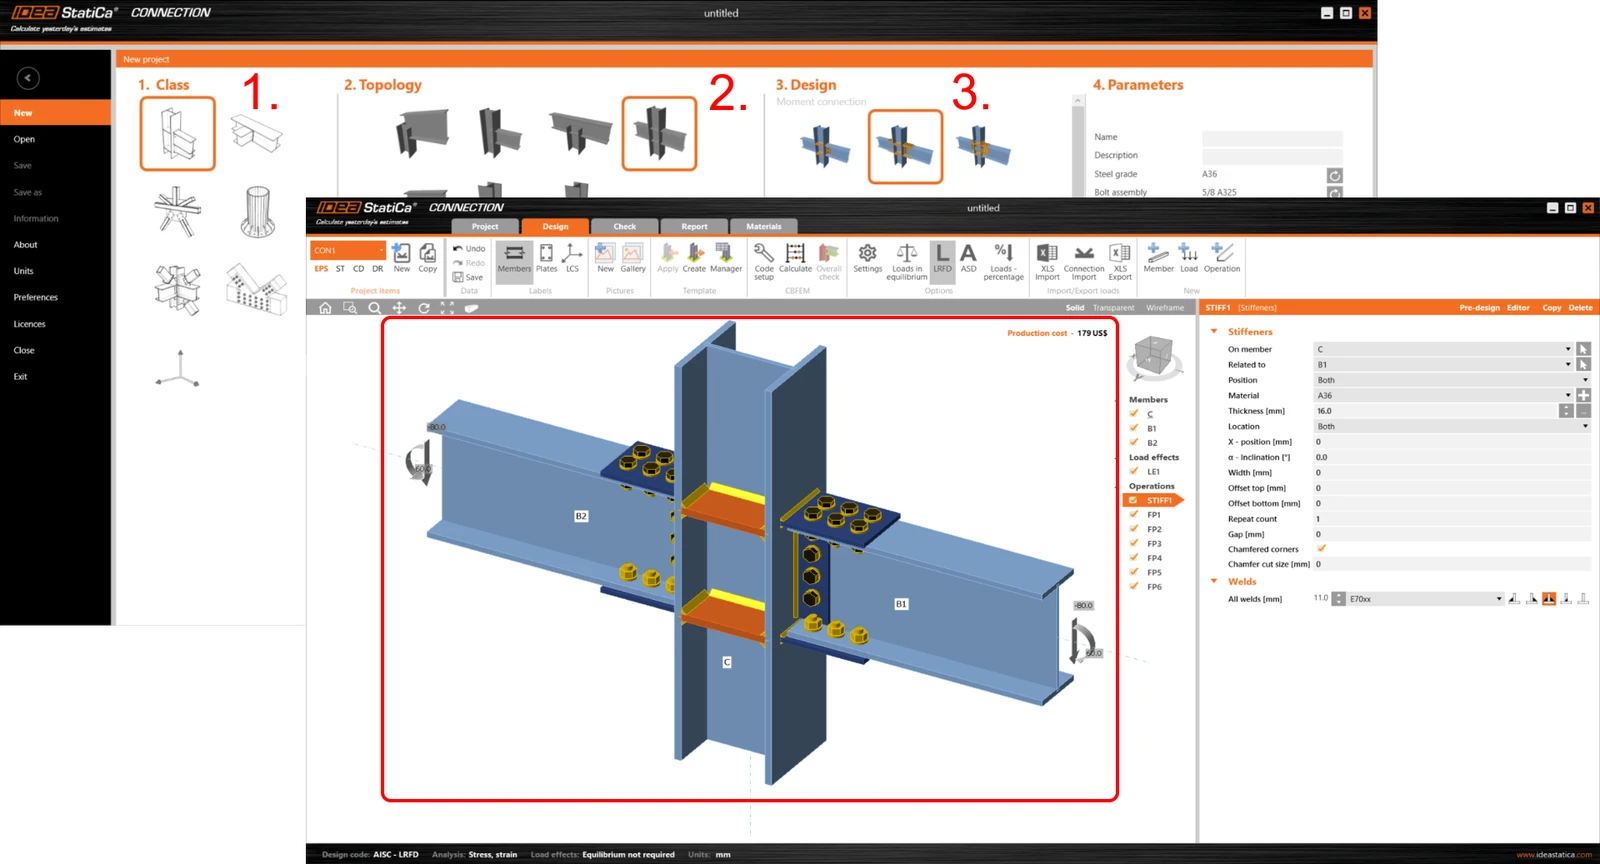Click the zoom magnifier icon in viewport toolbar
Viewport: 1600px width, 864px height.
374,308
